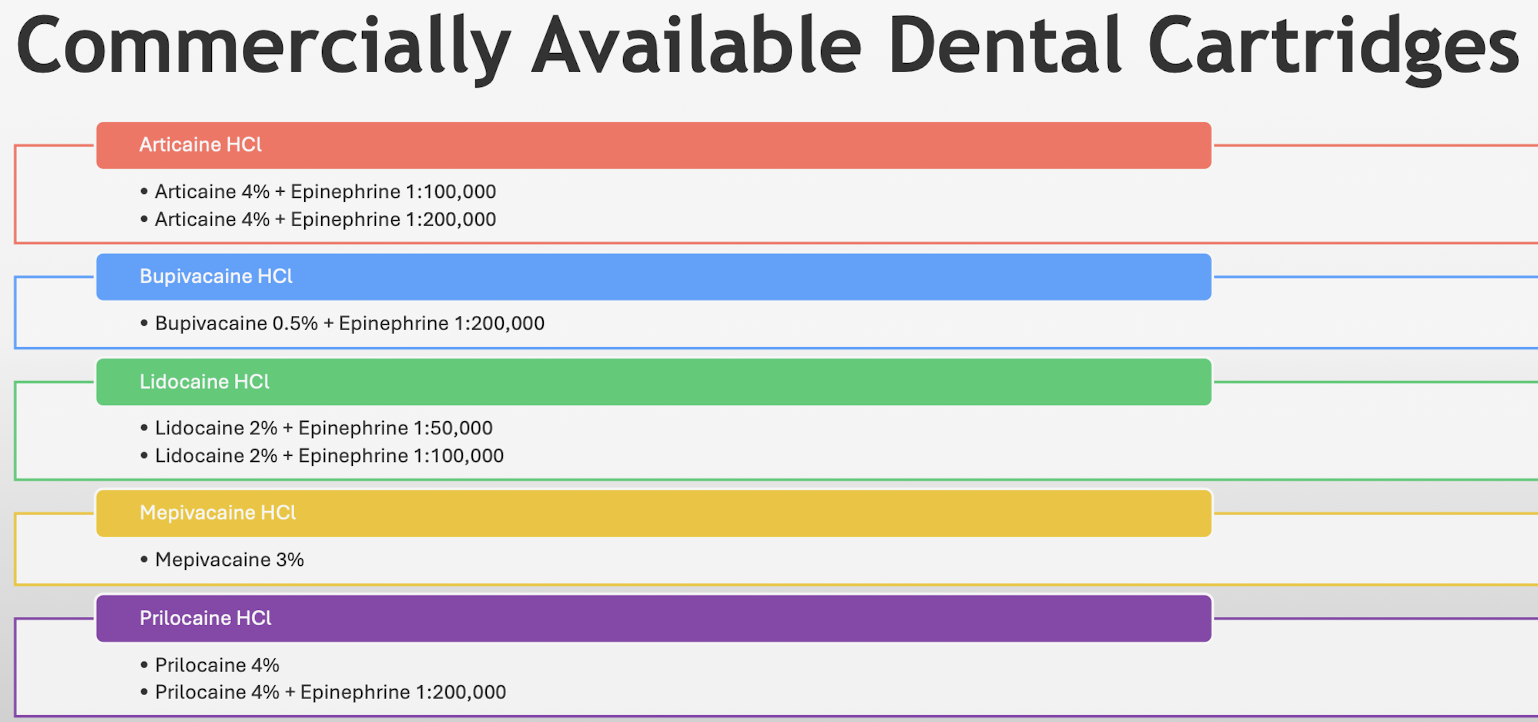Click the red bracket line left of Articaine bullets
This screenshot has height=722, width=1538.
tap(15, 195)
